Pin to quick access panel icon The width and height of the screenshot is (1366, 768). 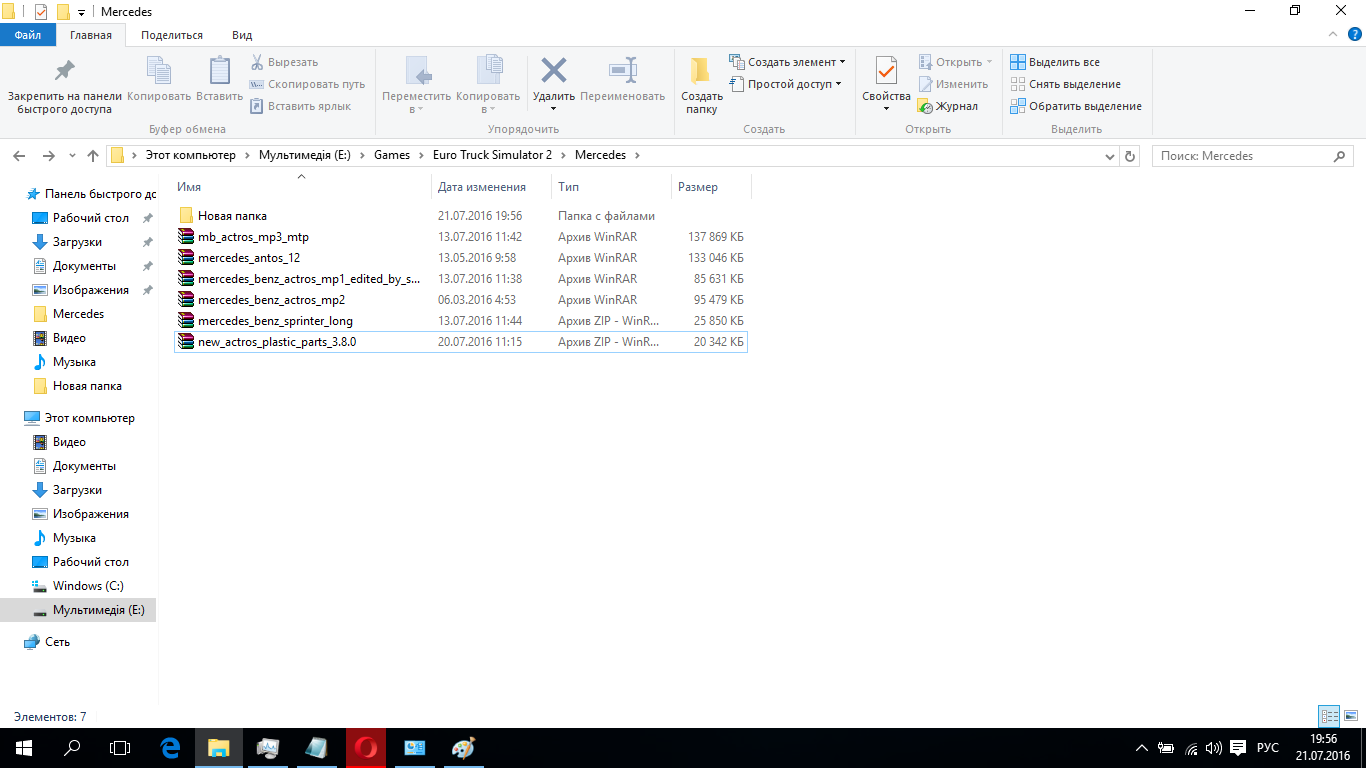tap(64, 72)
